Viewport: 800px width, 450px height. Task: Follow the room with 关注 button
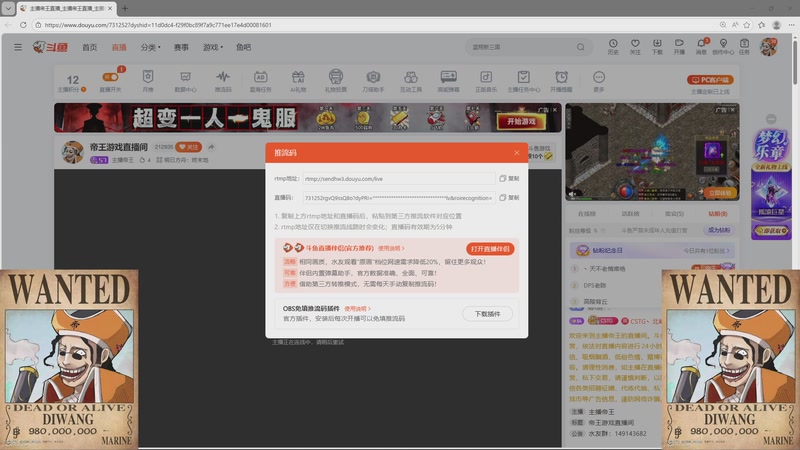(188, 147)
